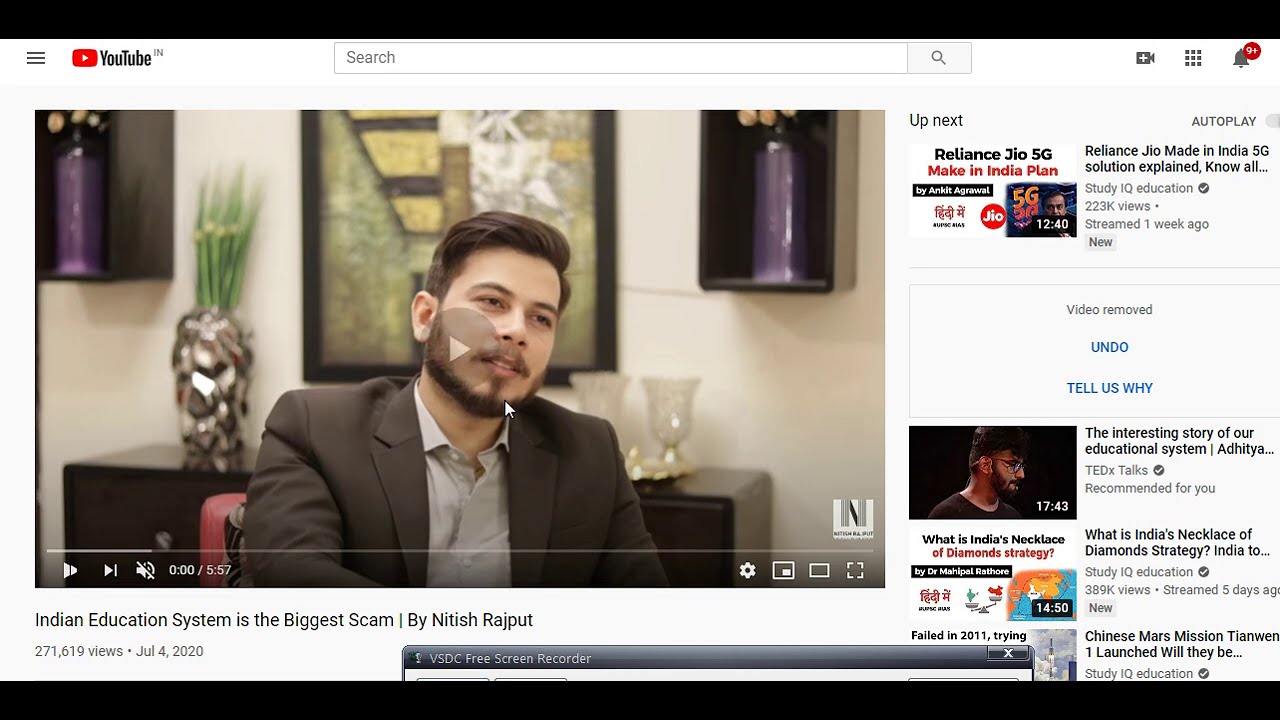The height and width of the screenshot is (720, 1280).
Task: Click the large center play overlay
Action: [459, 347]
